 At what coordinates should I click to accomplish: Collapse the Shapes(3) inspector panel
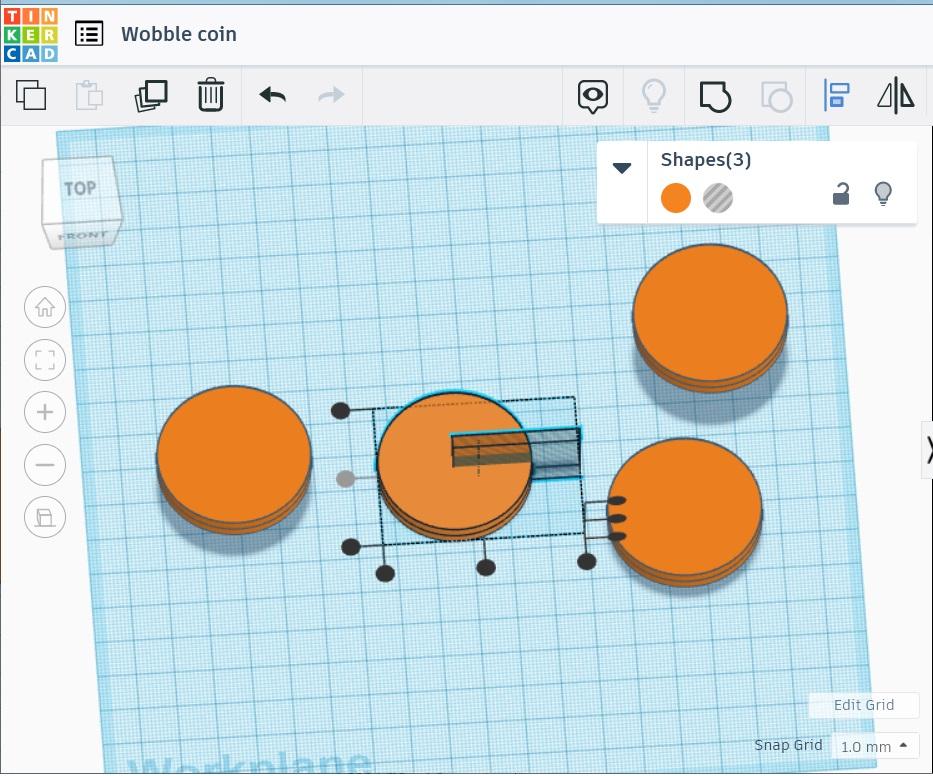point(622,168)
